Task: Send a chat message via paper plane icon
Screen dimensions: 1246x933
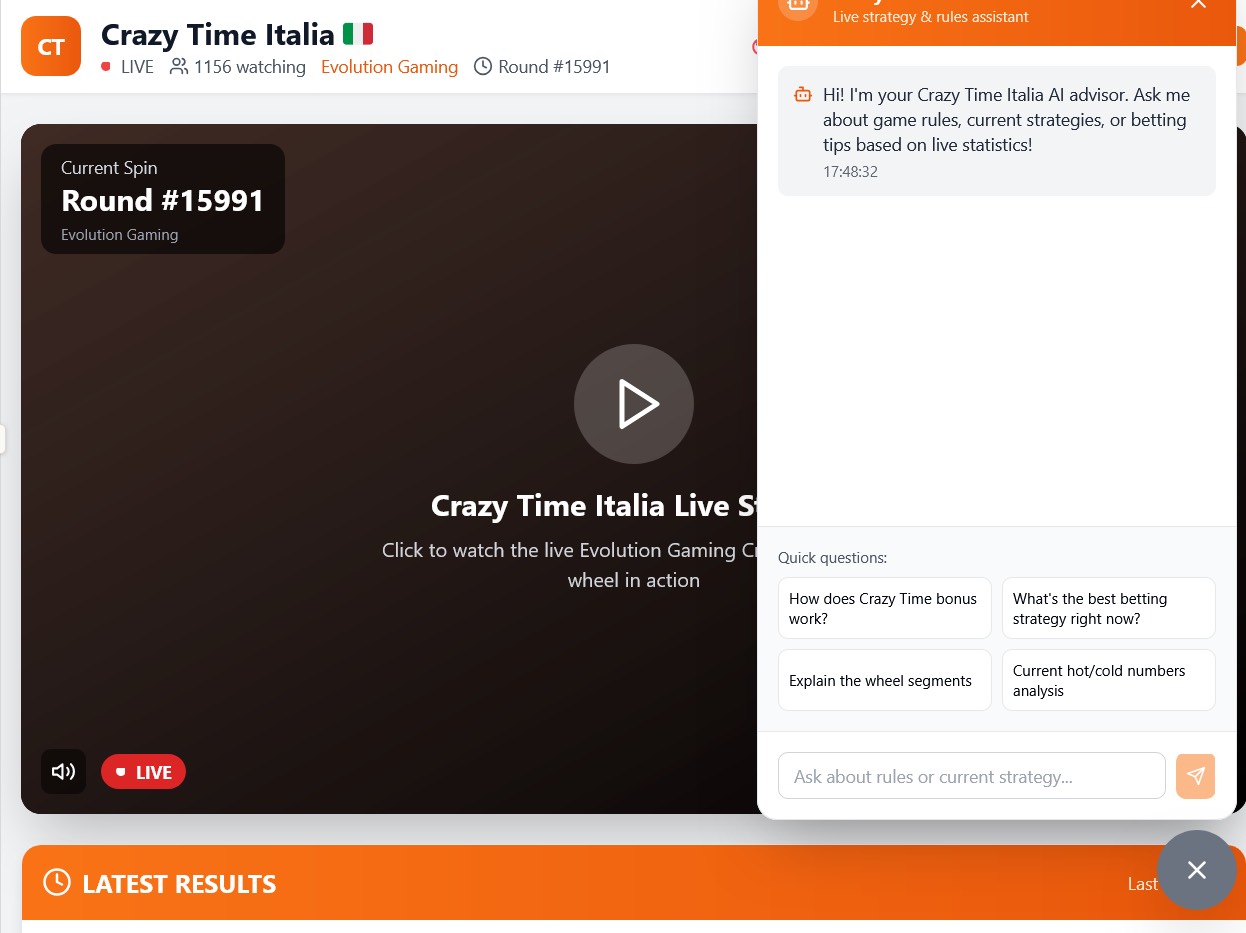Action: click(1195, 775)
